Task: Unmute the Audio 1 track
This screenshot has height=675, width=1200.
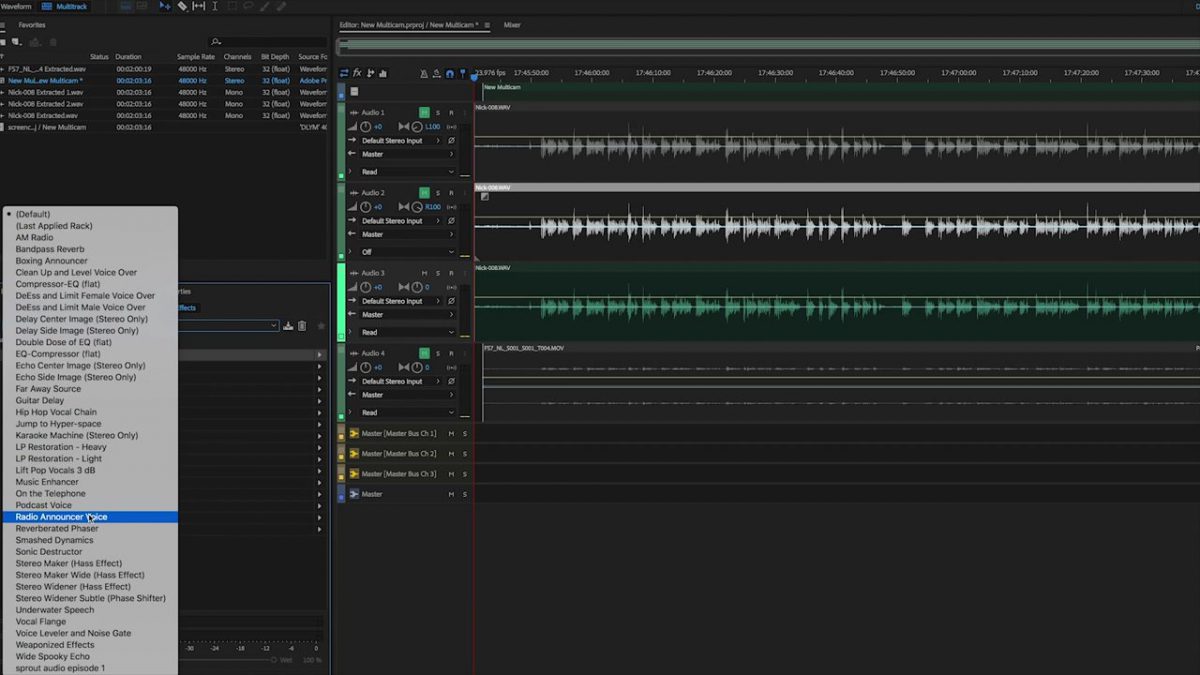Action: (x=424, y=112)
